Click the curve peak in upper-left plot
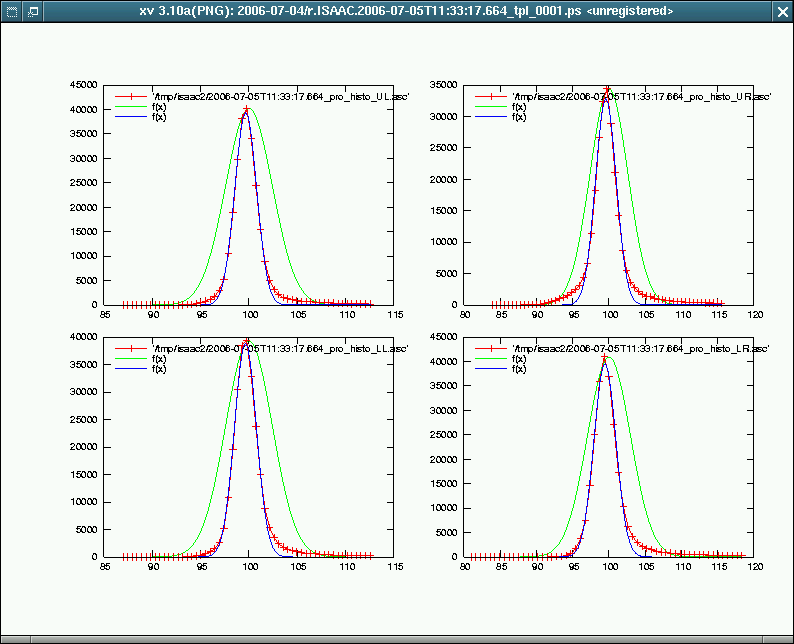This screenshot has height=644, width=794. 246,109
